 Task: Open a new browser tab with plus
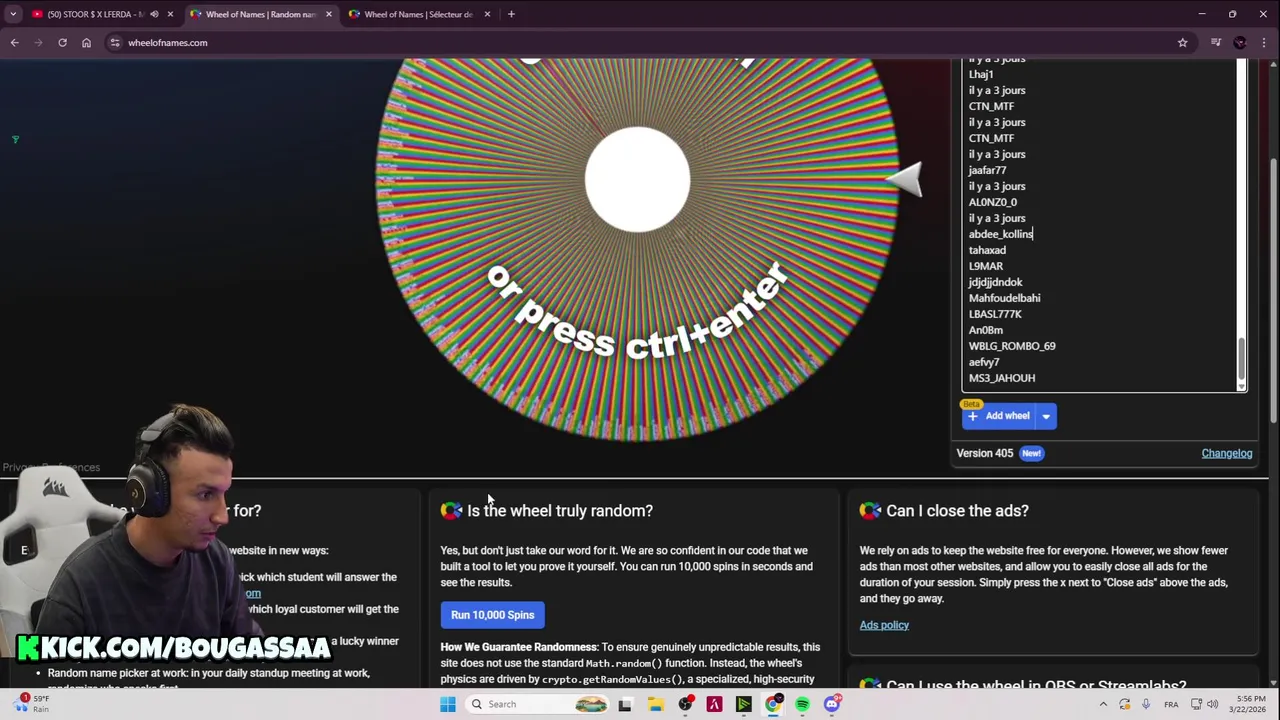(x=511, y=14)
